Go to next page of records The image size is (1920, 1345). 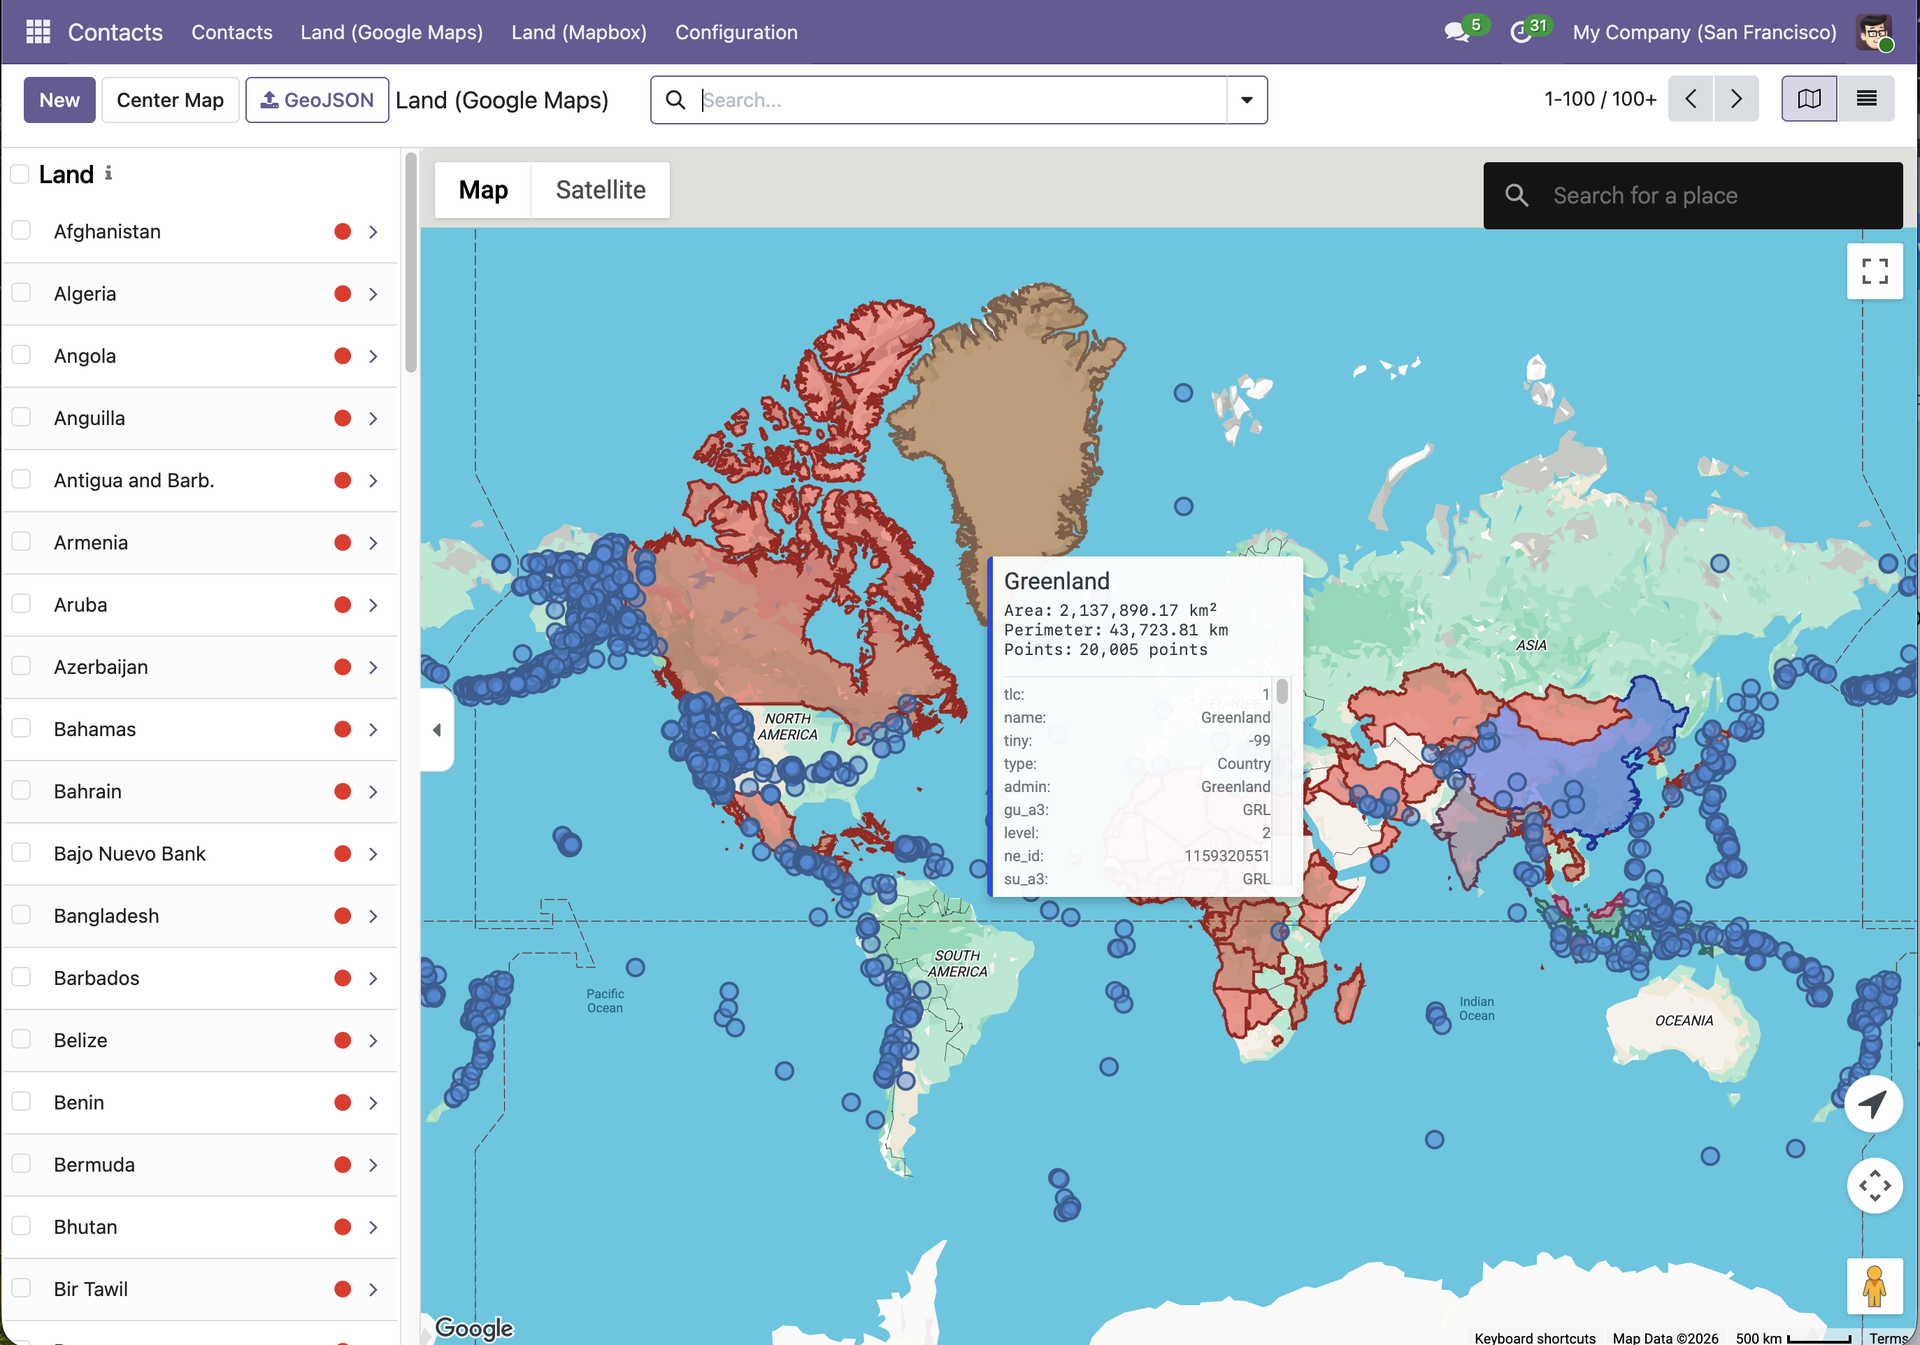(x=1736, y=99)
